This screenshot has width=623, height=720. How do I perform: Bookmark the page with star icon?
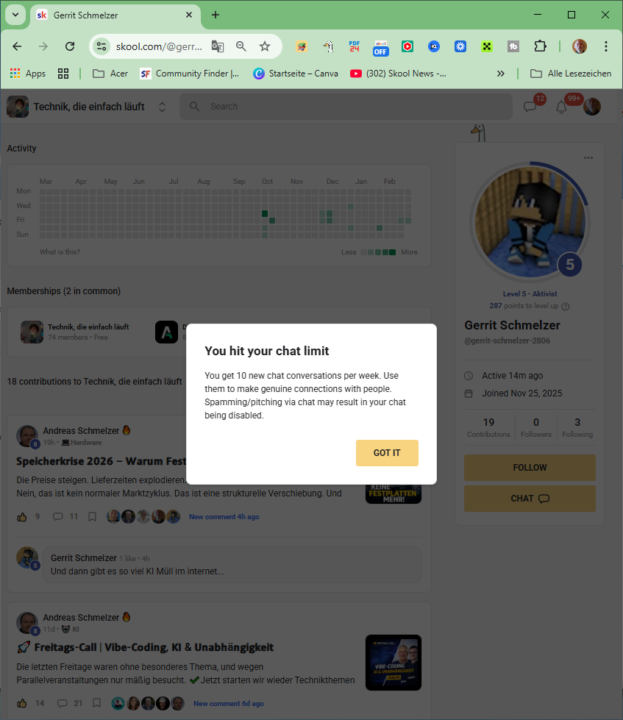click(265, 46)
